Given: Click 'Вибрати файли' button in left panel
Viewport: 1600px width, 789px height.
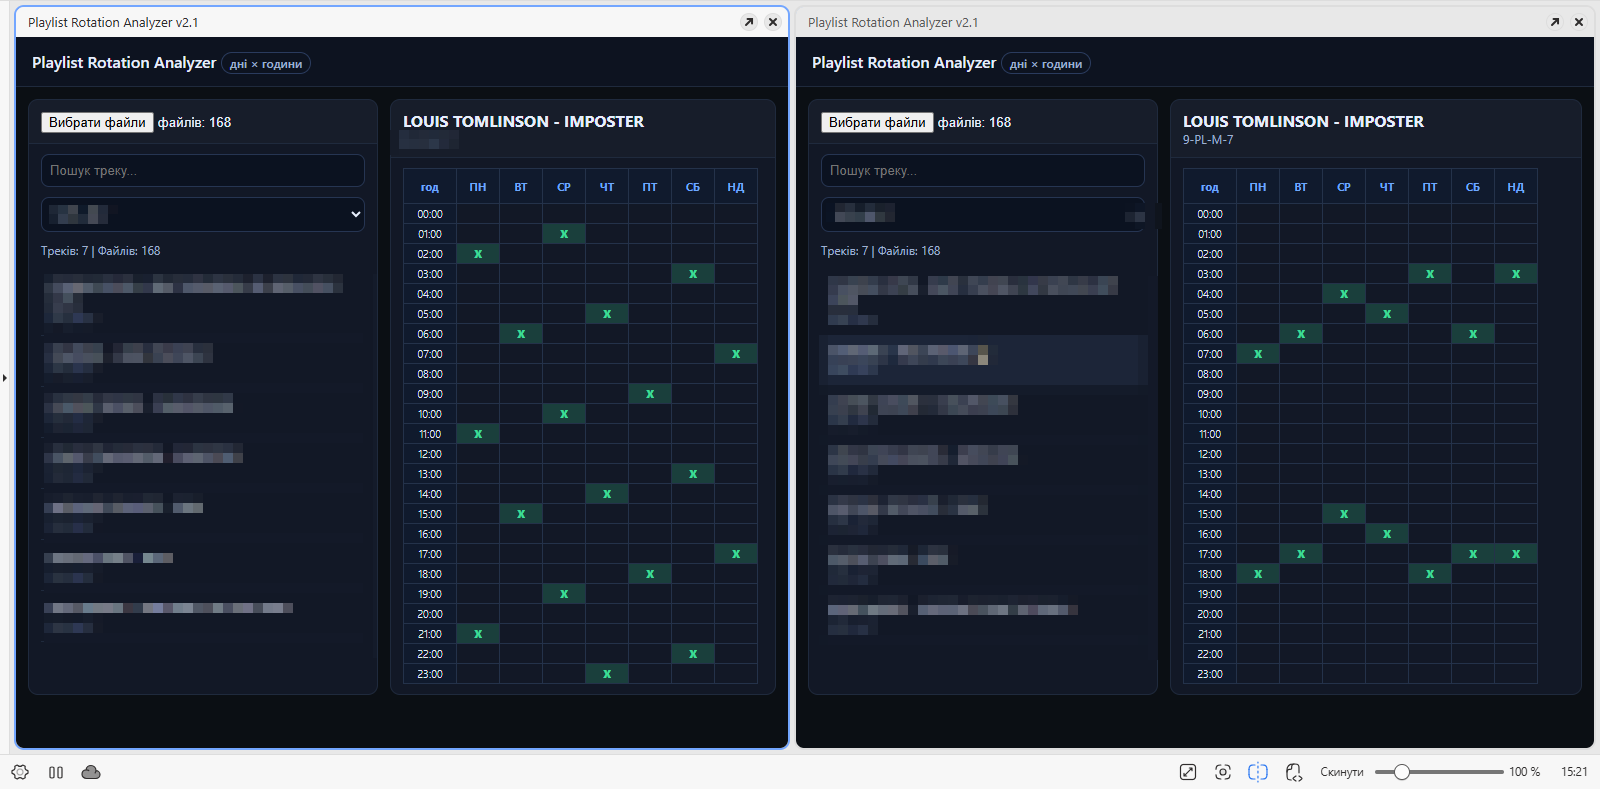Looking at the screenshot, I should [x=97, y=122].
